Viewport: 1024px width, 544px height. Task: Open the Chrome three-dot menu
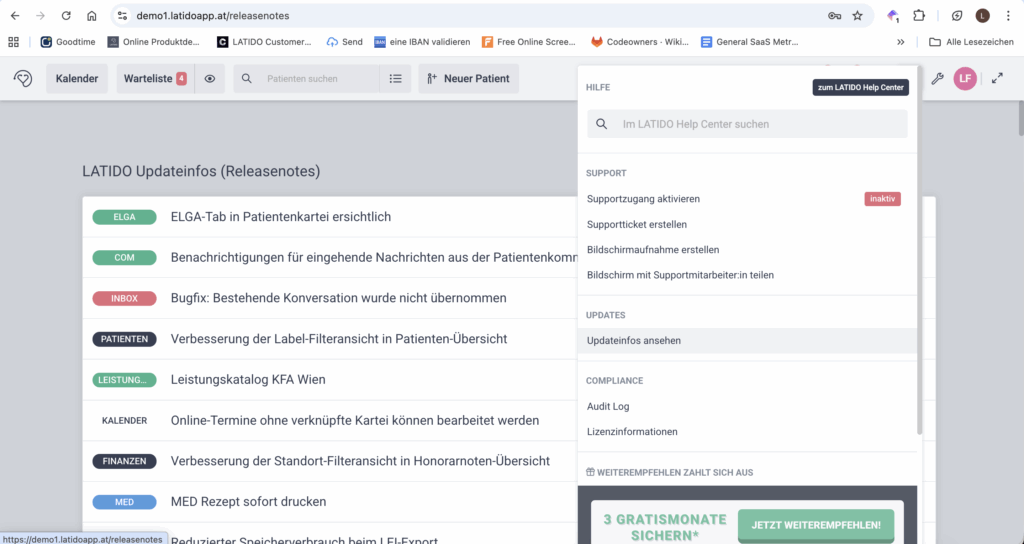point(1008,16)
